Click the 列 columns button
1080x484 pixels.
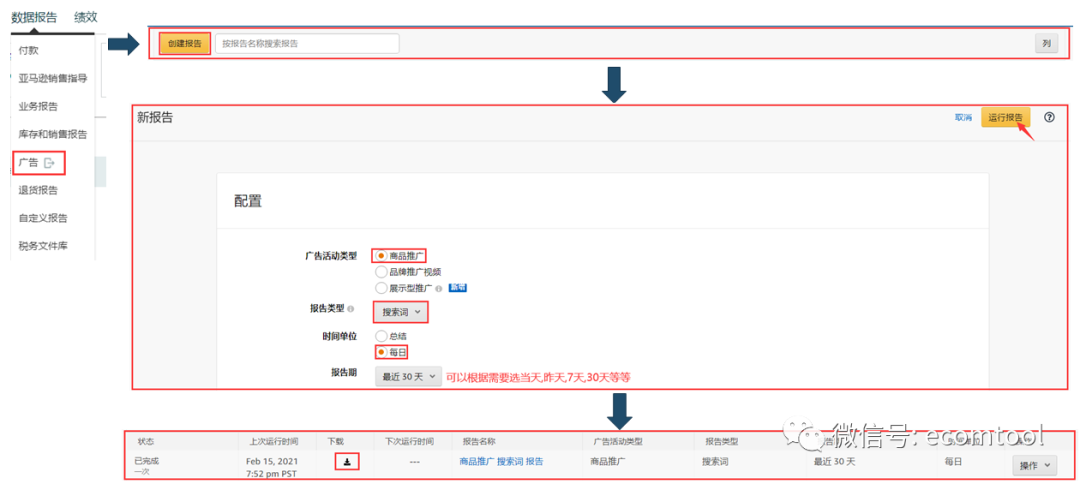pos(1046,43)
